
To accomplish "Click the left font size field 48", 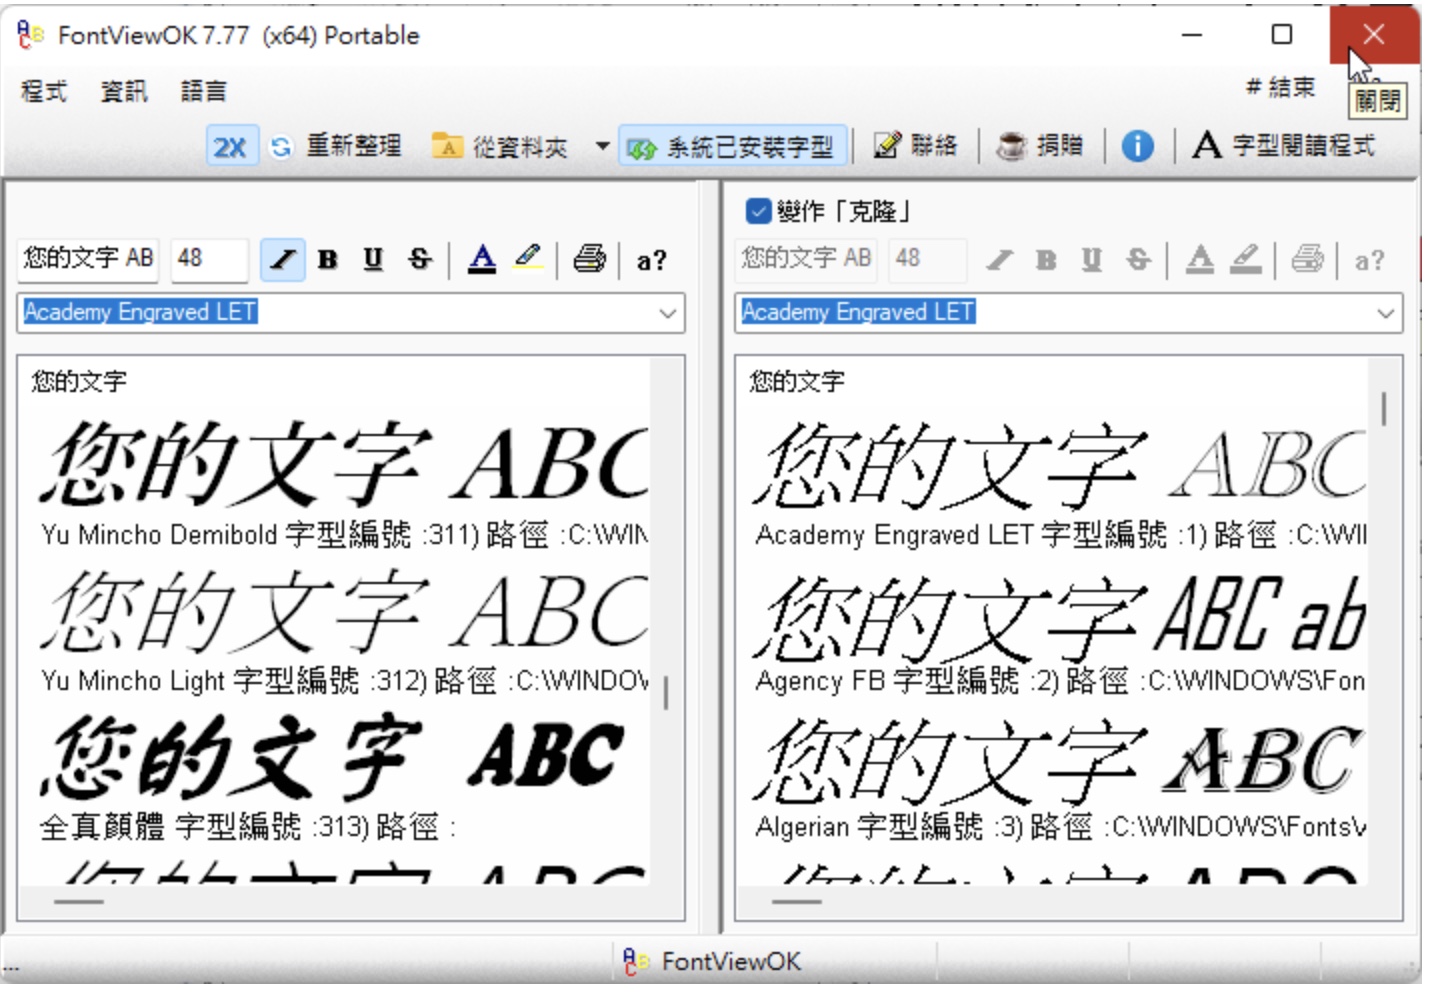I will (x=208, y=258).
